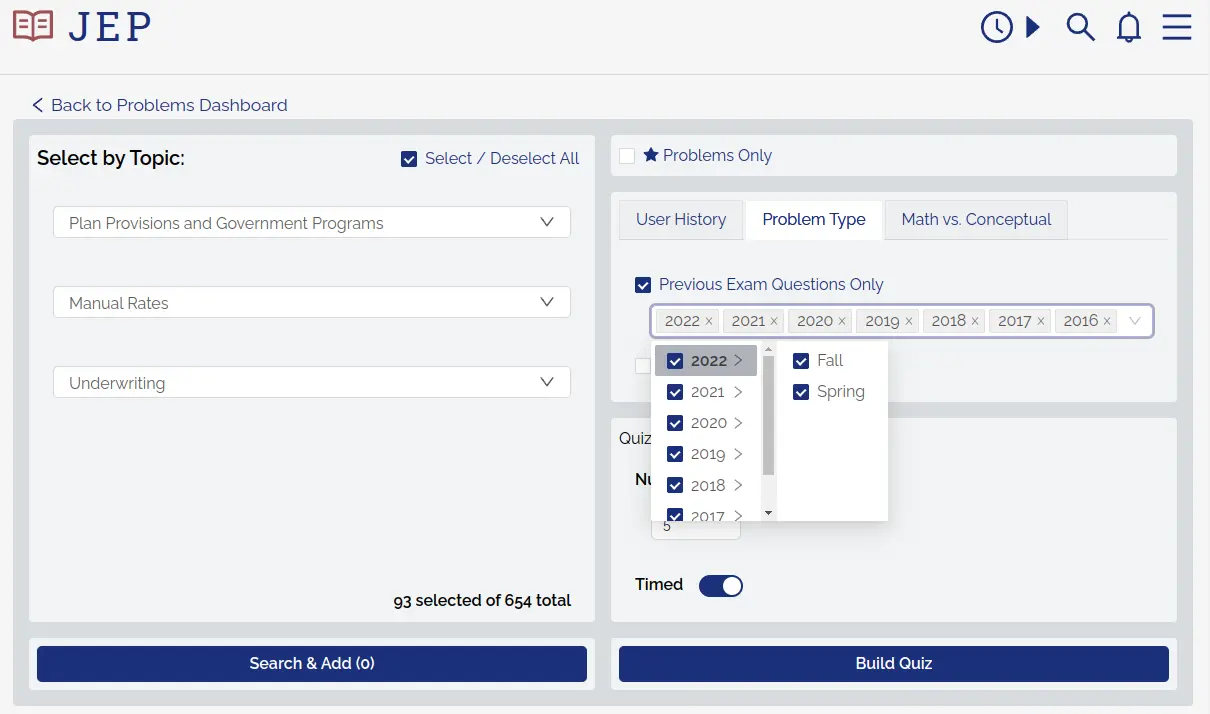The image size is (1210, 714).
Task: Uncheck Previous Exam Questions Only
Action: (x=643, y=284)
